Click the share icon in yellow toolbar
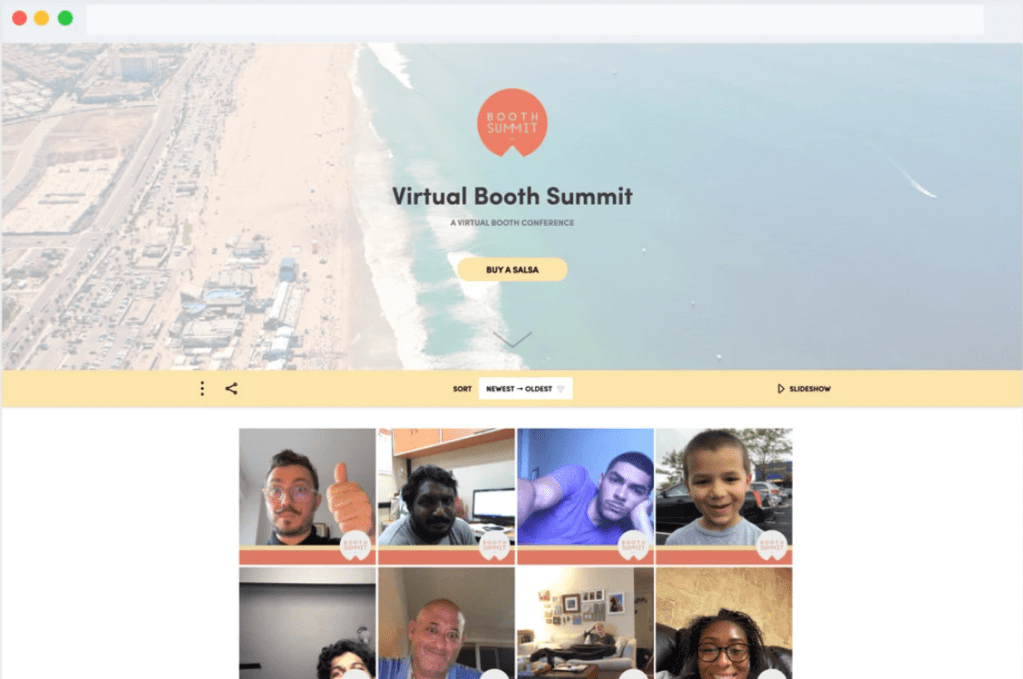The width and height of the screenshot is (1023, 679). pos(231,388)
